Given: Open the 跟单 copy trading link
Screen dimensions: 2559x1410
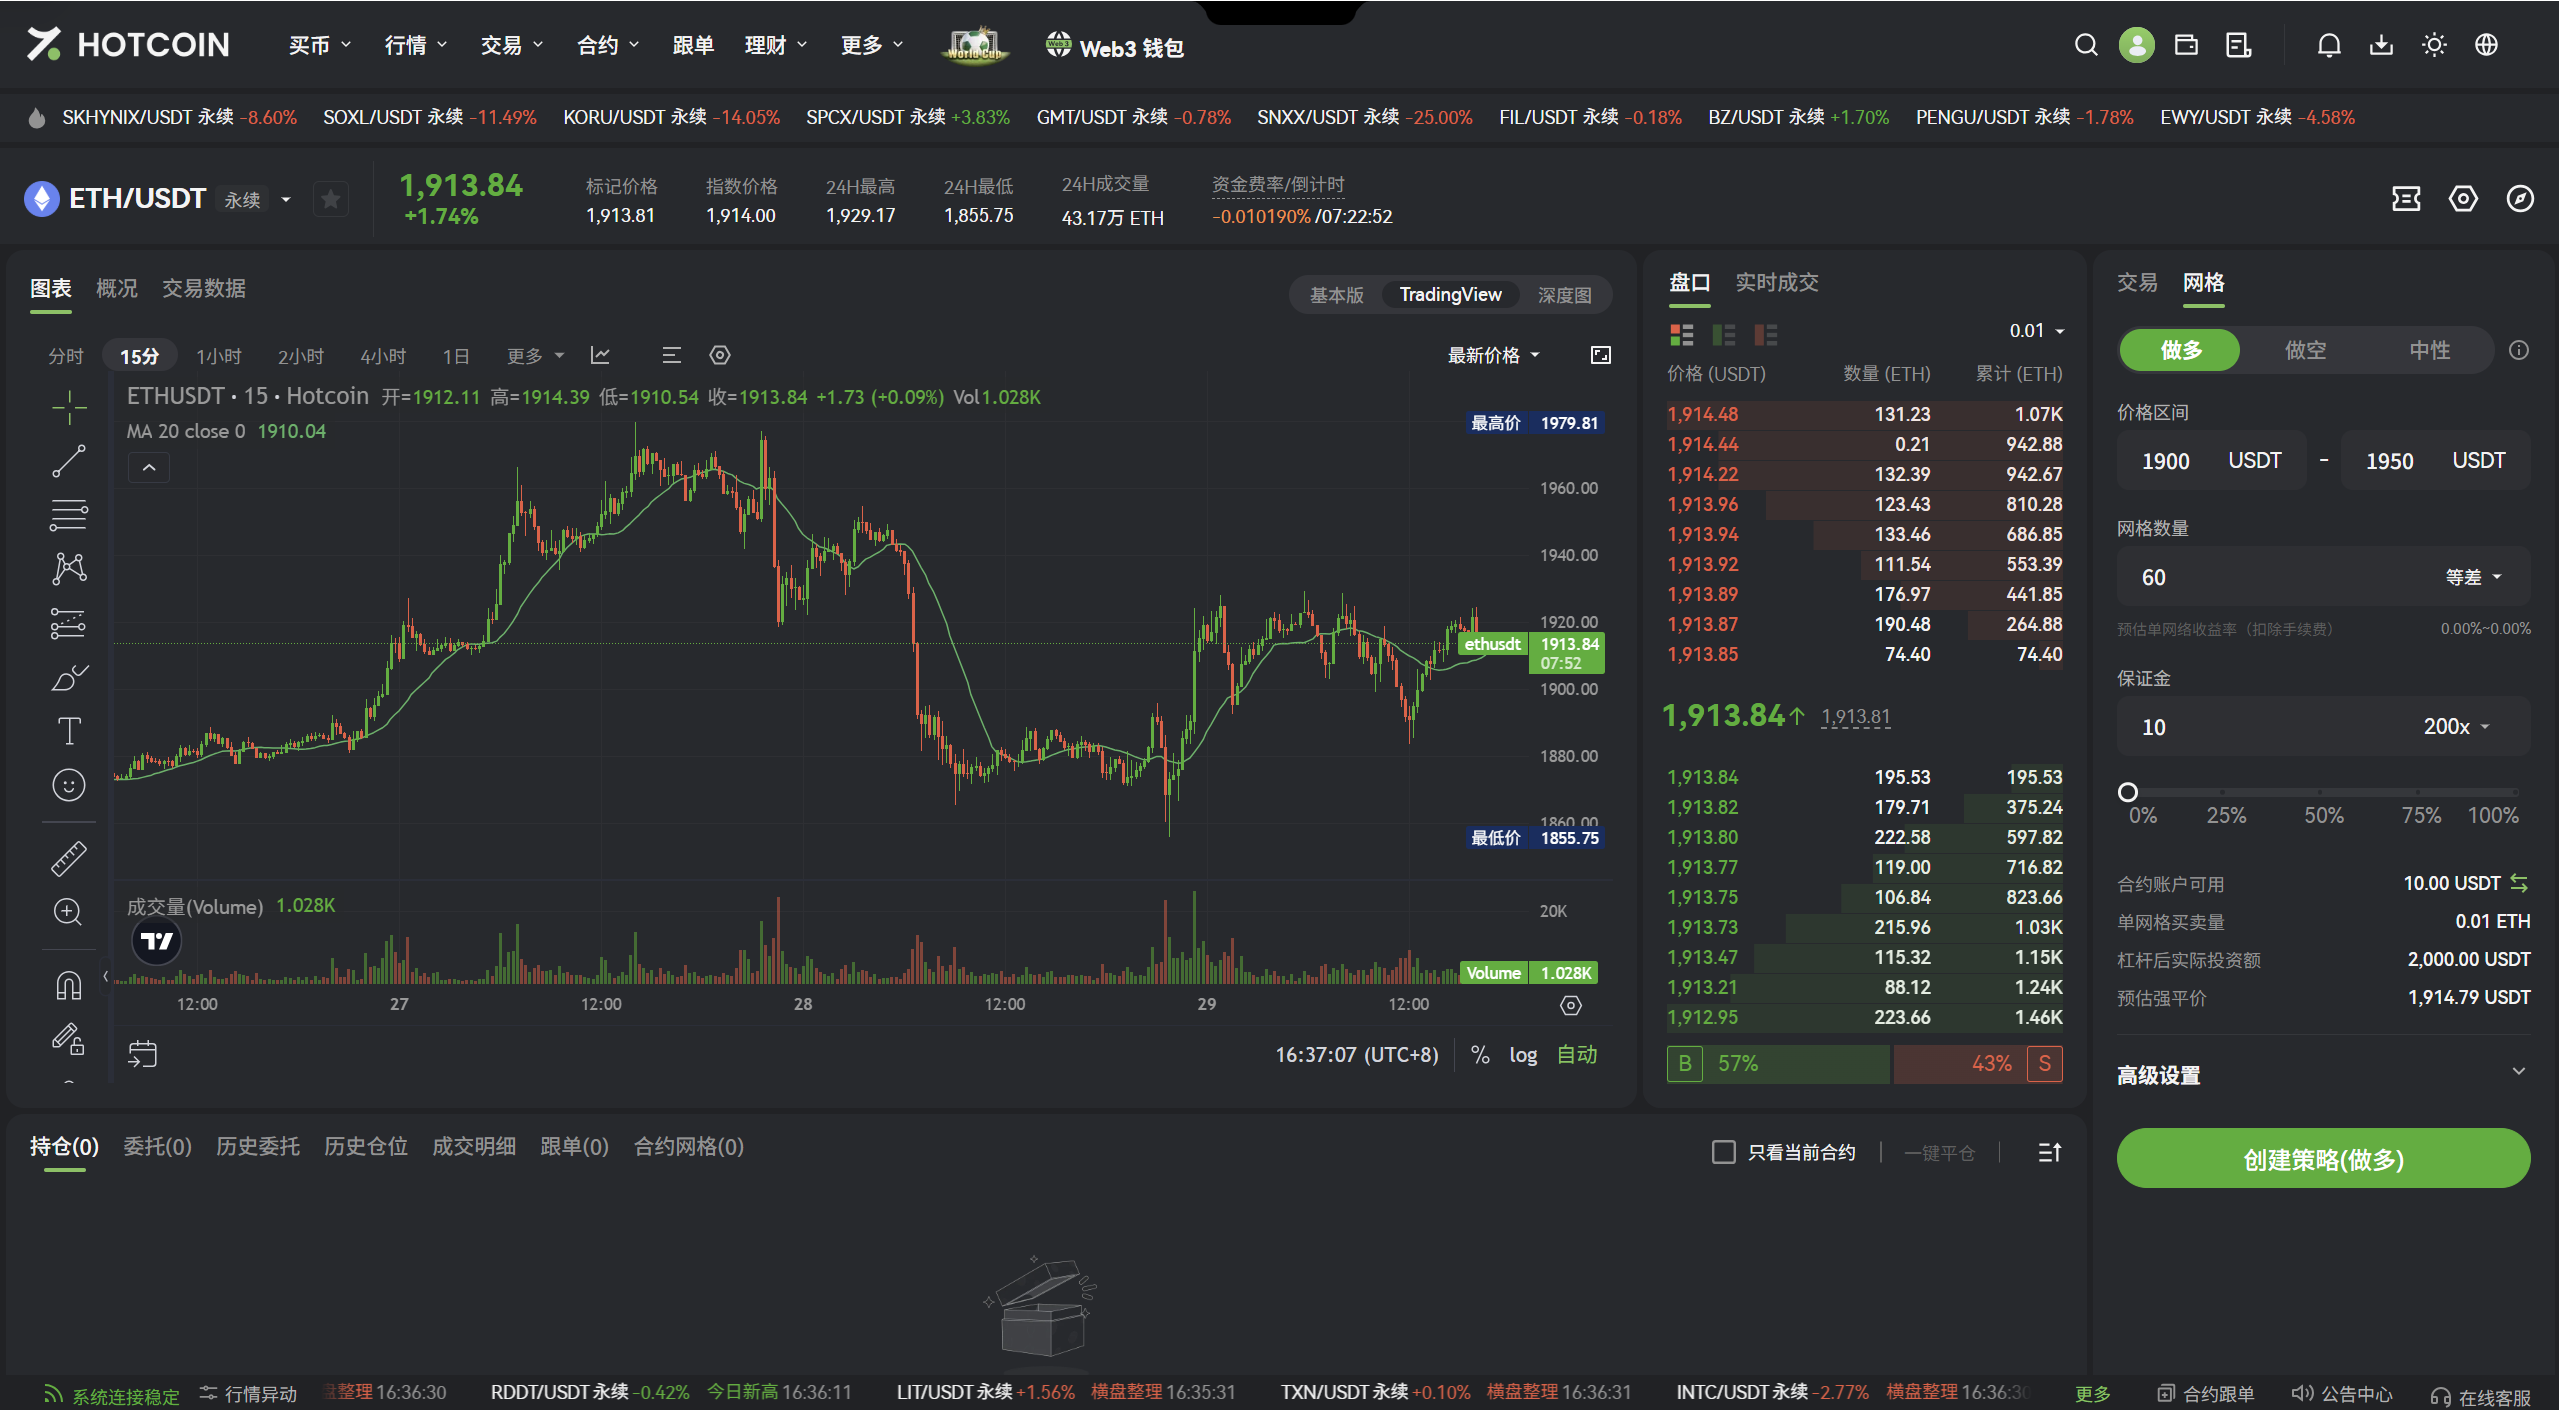Looking at the screenshot, I should point(692,45).
